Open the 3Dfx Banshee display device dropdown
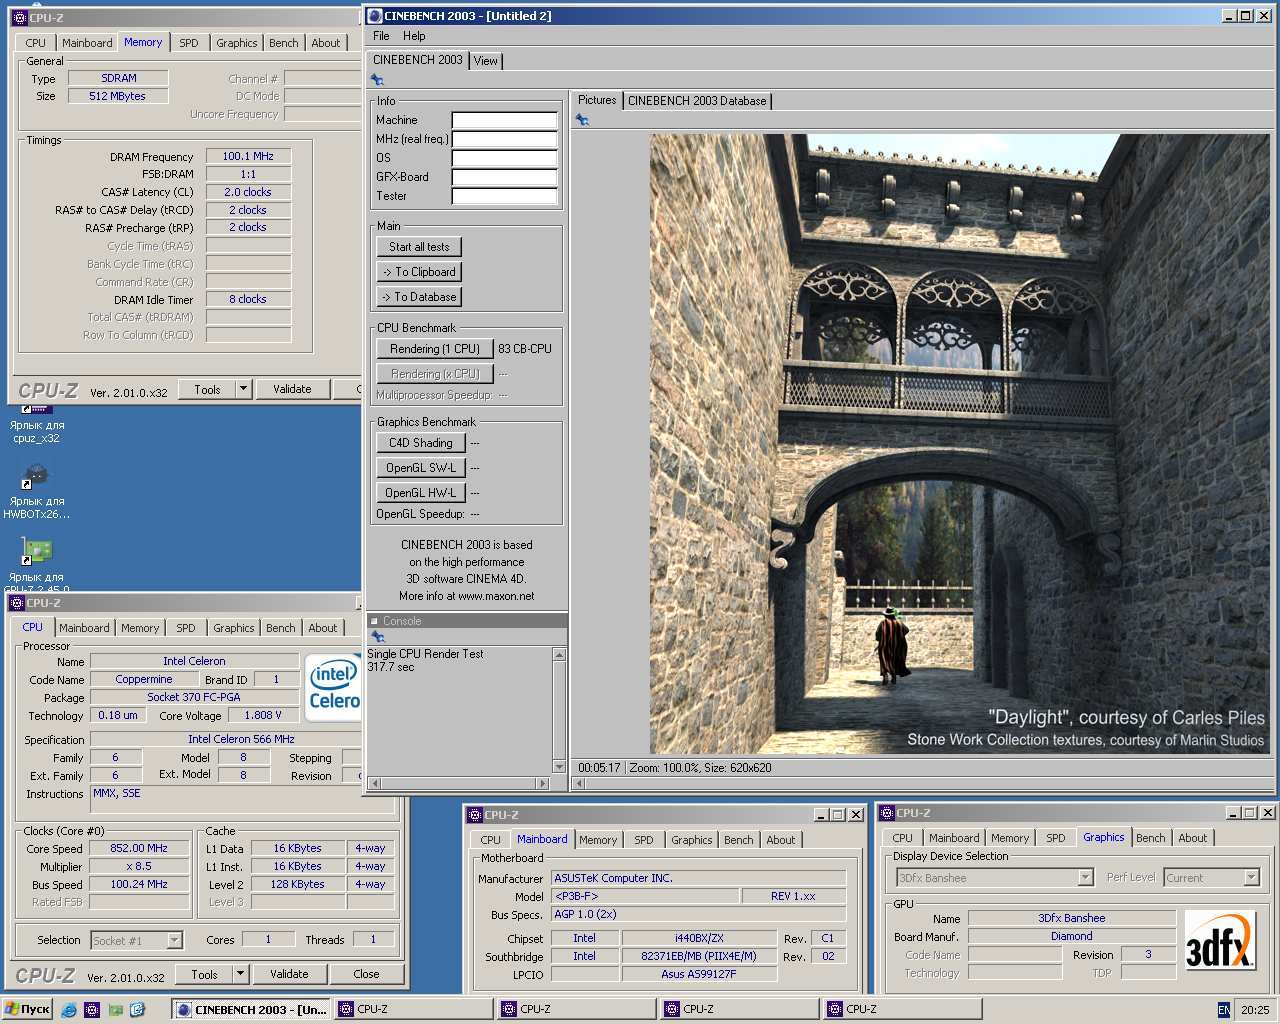The image size is (1280, 1024). coord(1086,878)
